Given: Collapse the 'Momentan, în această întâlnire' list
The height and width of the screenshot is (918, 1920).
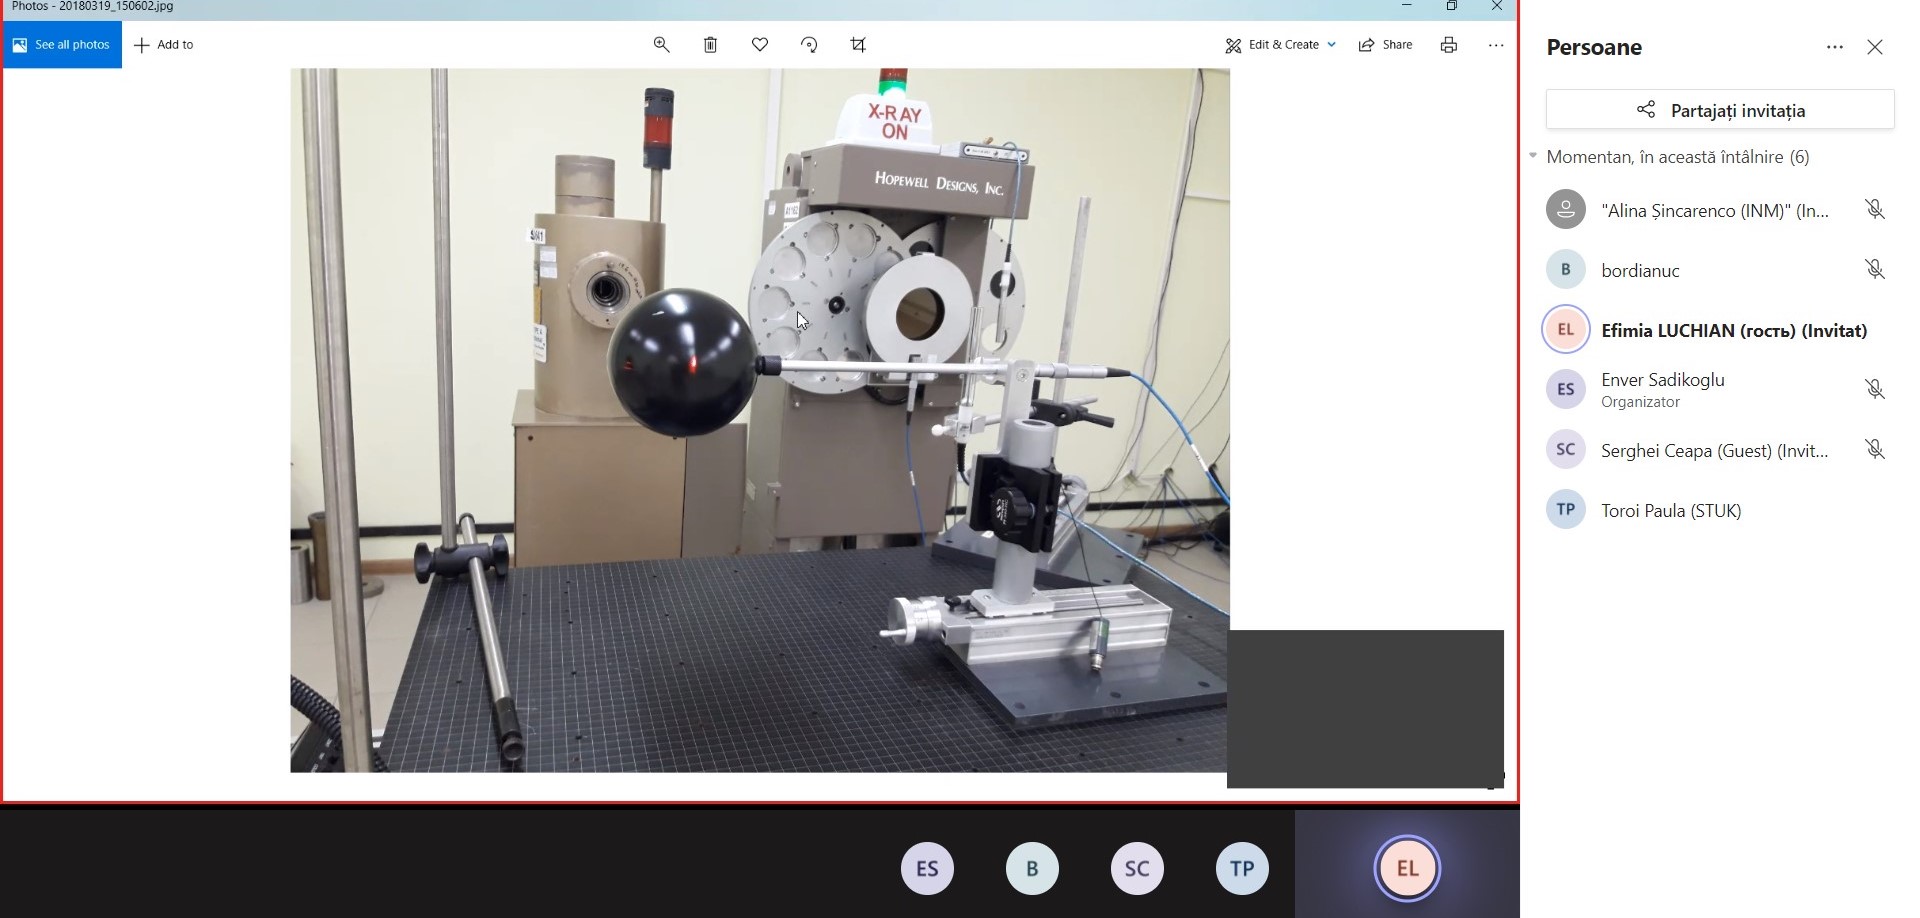Looking at the screenshot, I should click(x=1533, y=156).
